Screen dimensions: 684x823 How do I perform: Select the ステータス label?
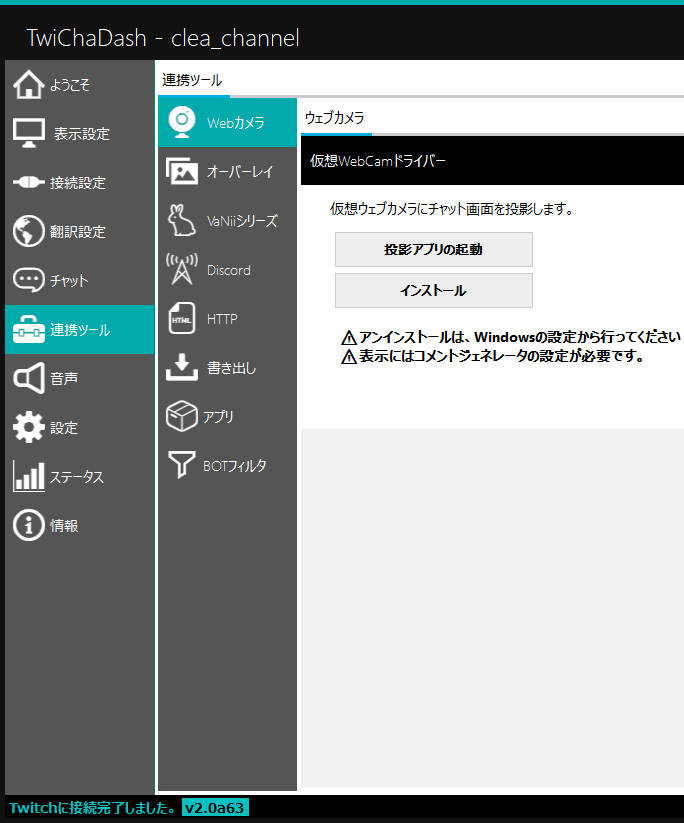tap(77, 477)
